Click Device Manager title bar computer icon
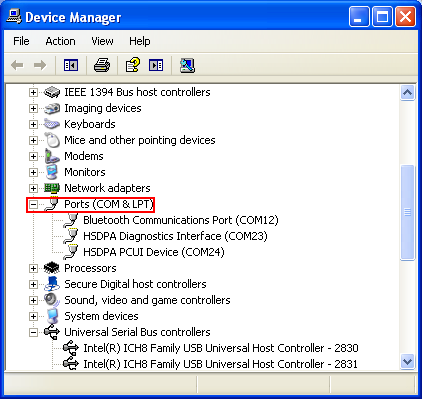Screen dimensions: 422x399 coord(14,16)
